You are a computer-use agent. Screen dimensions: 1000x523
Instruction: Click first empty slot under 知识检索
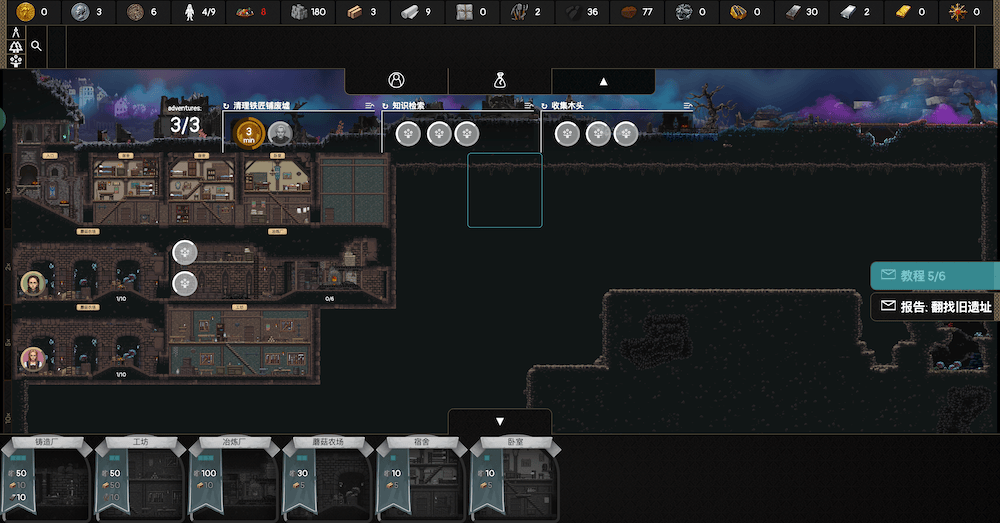pos(407,133)
